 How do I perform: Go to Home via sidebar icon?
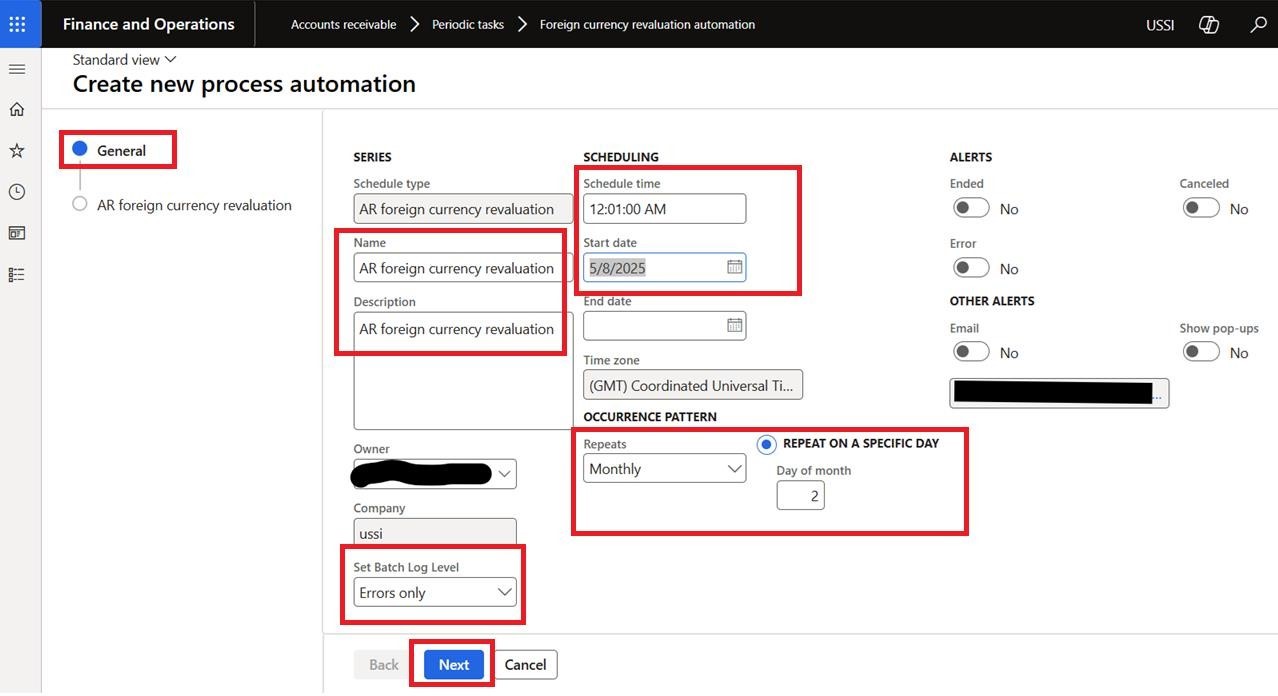(17, 110)
